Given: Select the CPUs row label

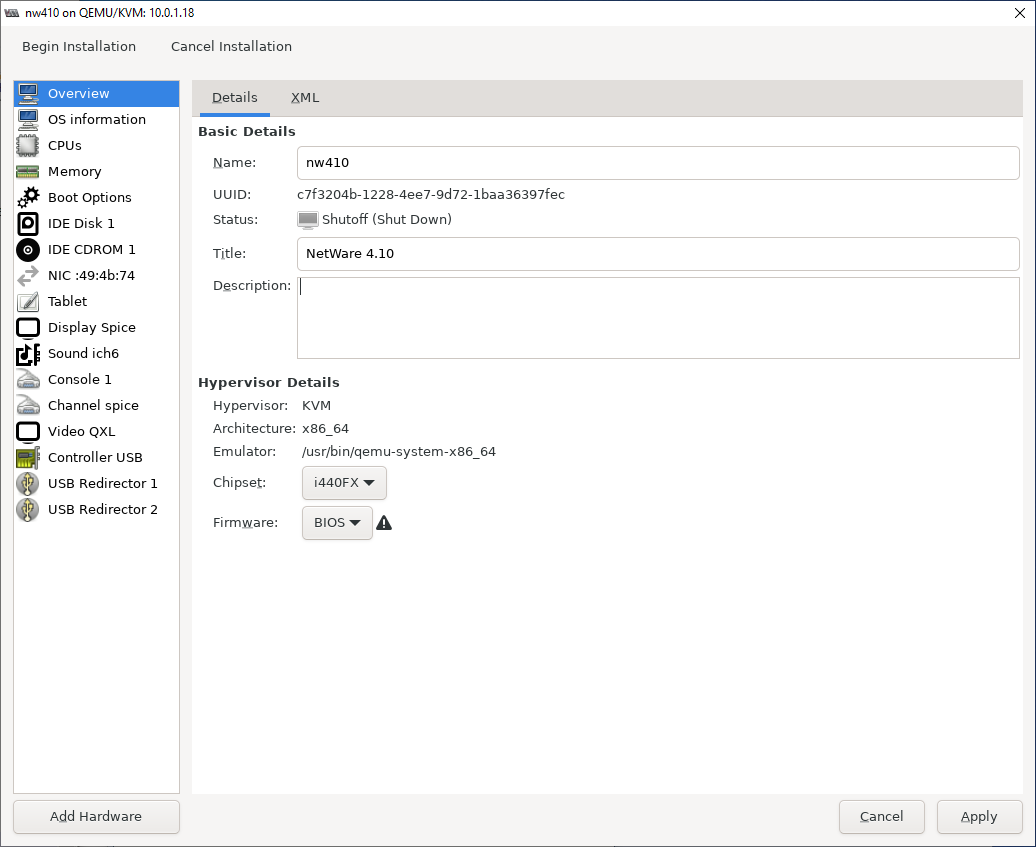Looking at the screenshot, I should (x=65, y=145).
